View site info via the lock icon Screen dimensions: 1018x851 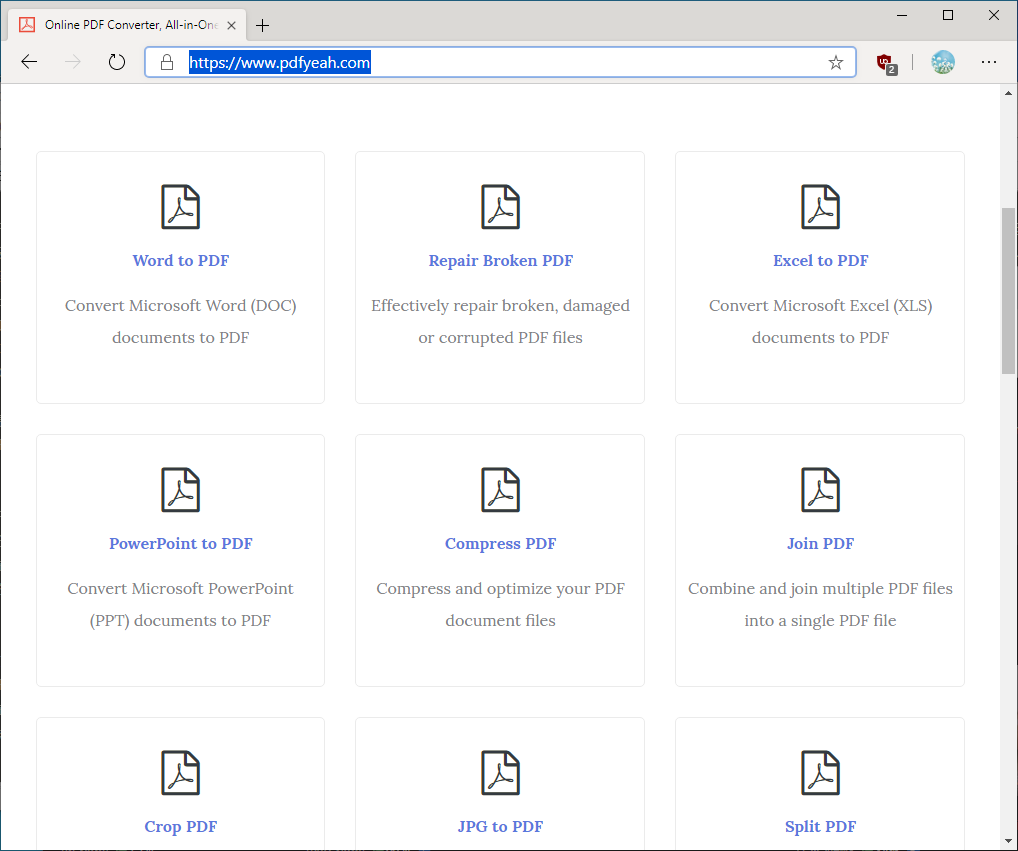tap(167, 62)
